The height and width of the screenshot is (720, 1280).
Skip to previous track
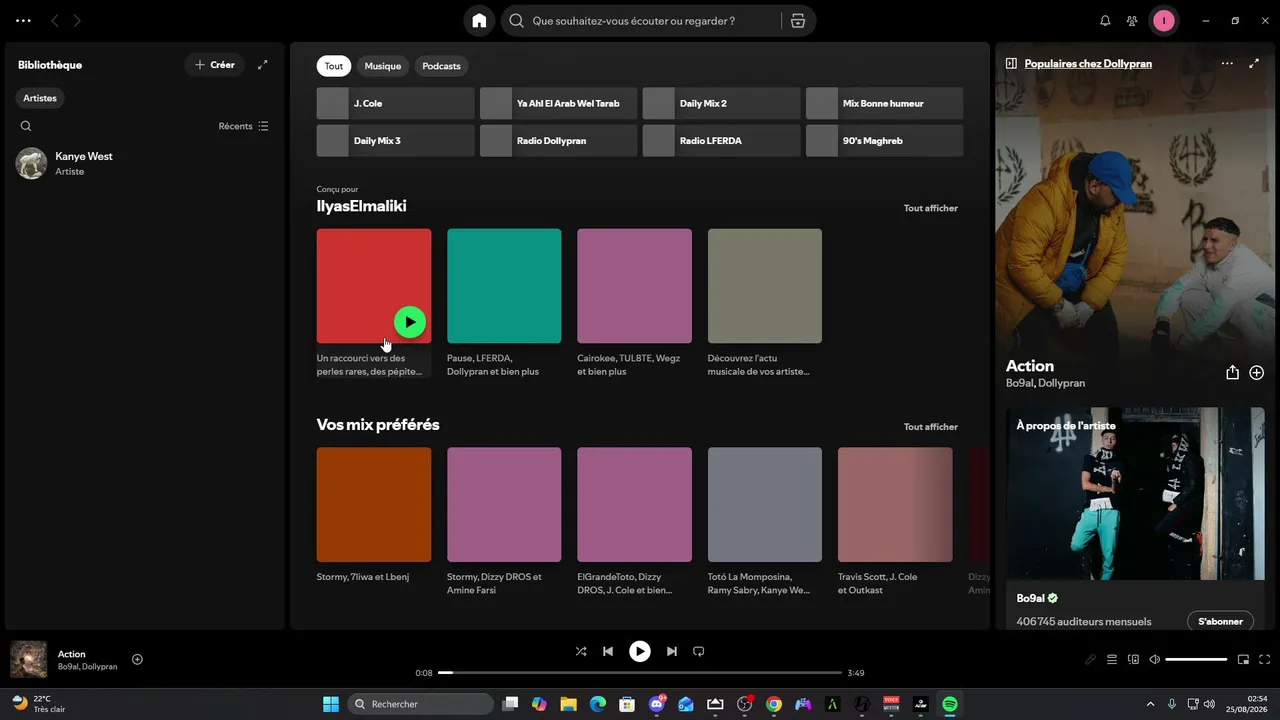(608, 651)
